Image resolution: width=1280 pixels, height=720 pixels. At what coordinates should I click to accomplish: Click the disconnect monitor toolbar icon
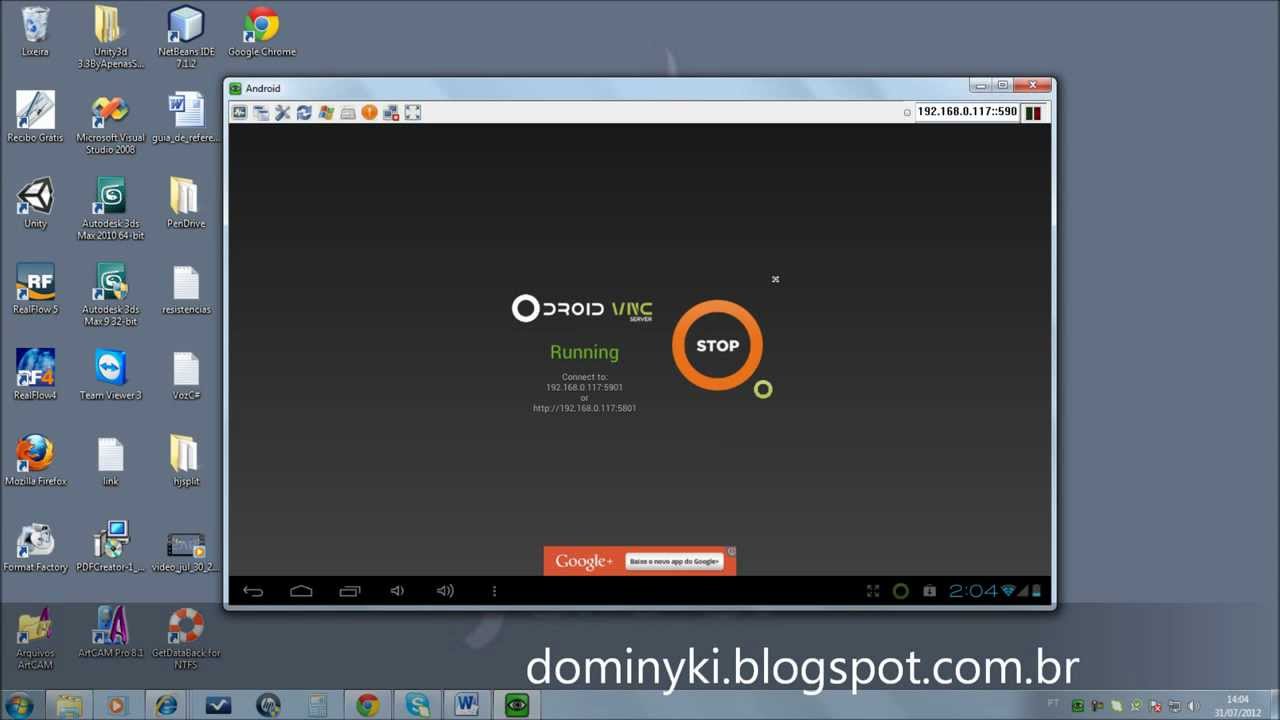(391, 113)
